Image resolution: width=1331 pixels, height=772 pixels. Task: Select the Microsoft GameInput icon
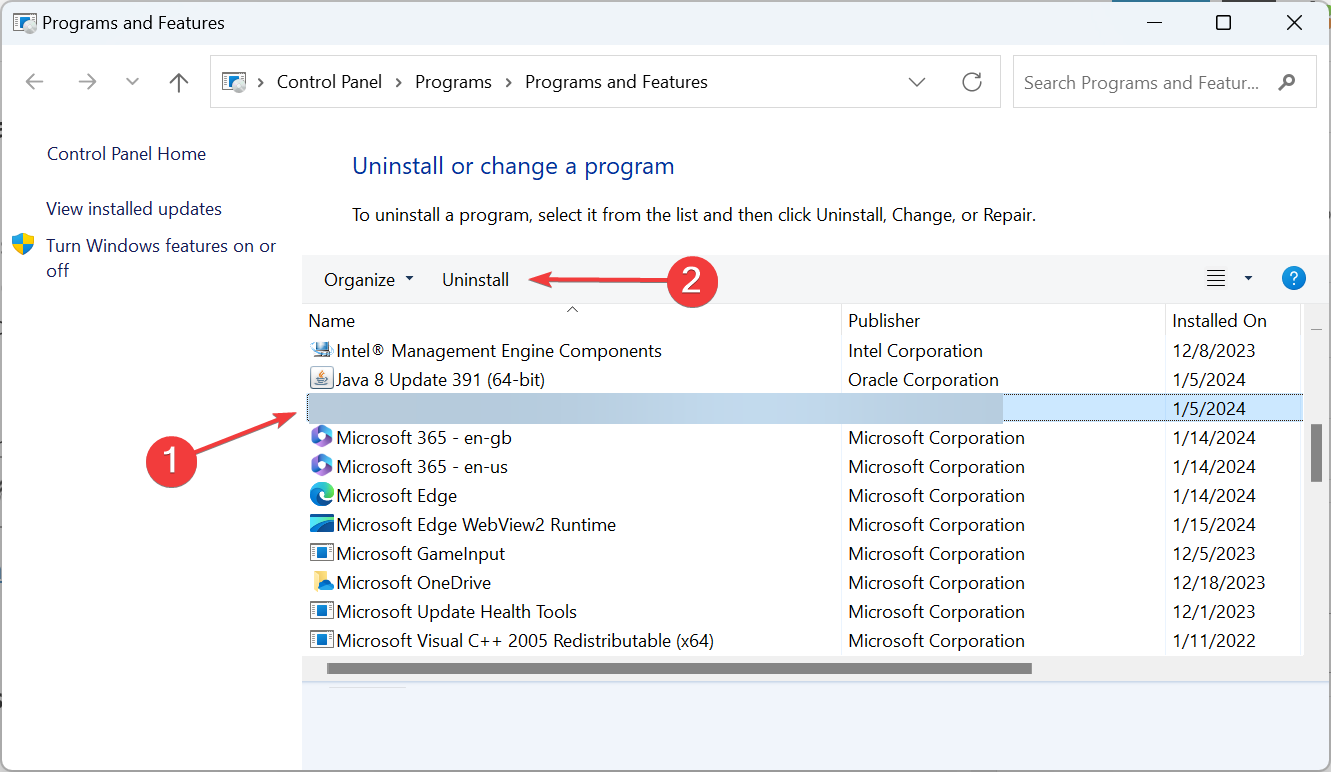point(321,553)
